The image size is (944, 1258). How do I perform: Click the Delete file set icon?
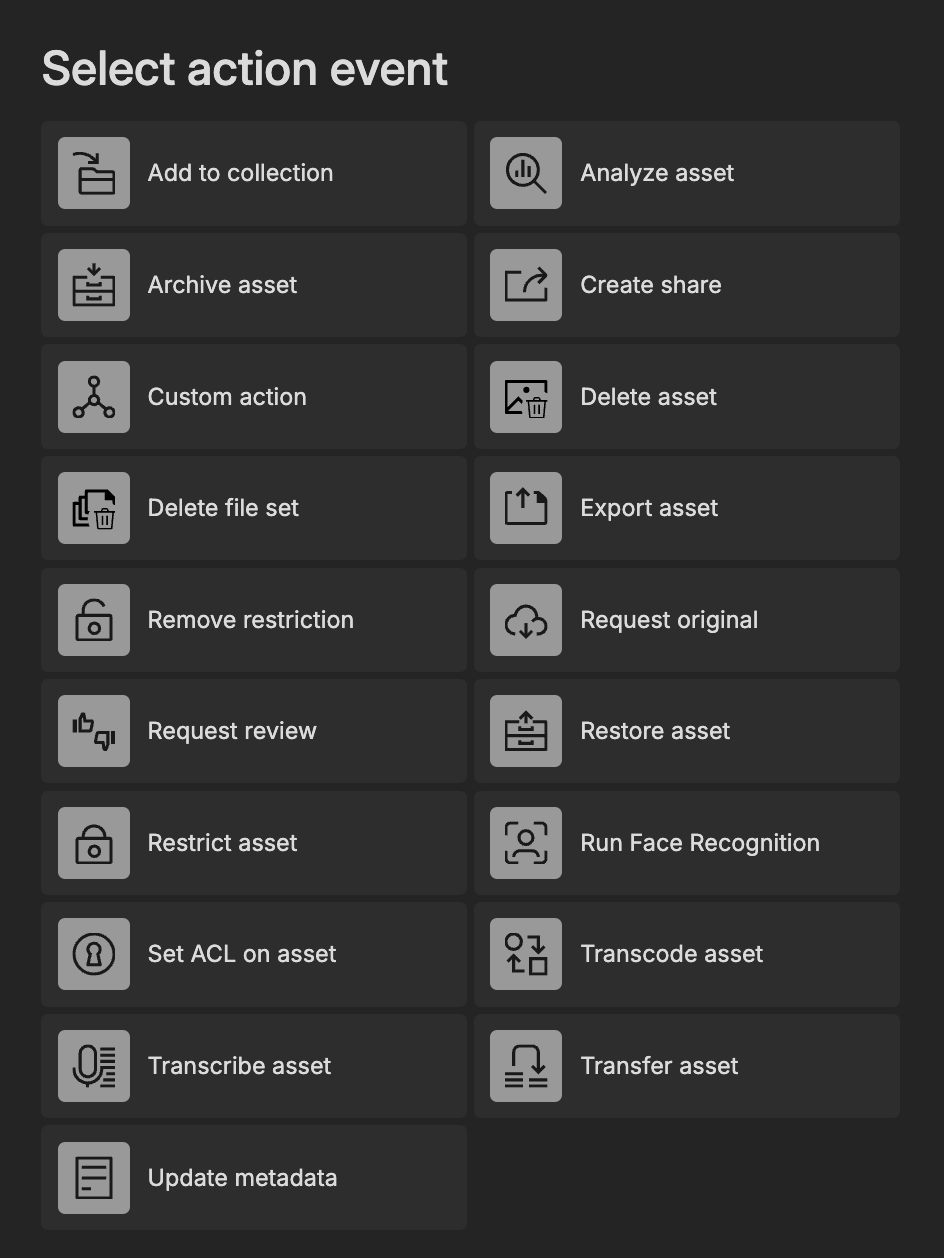coord(94,508)
